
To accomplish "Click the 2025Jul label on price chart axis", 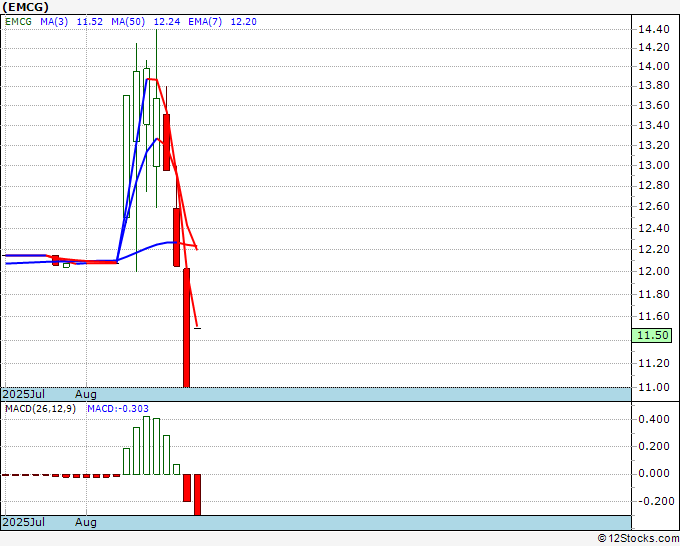I will click(x=24, y=394).
